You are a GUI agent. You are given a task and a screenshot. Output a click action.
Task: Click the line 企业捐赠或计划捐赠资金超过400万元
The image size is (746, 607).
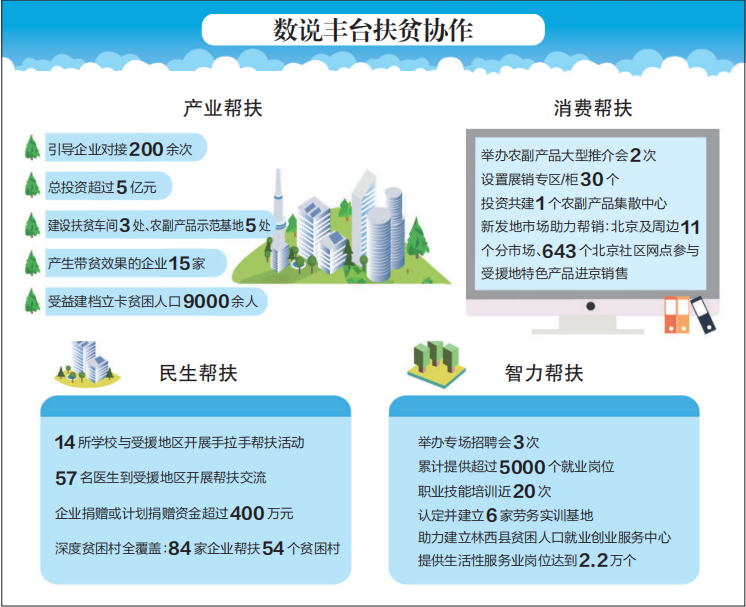click(x=174, y=513)
